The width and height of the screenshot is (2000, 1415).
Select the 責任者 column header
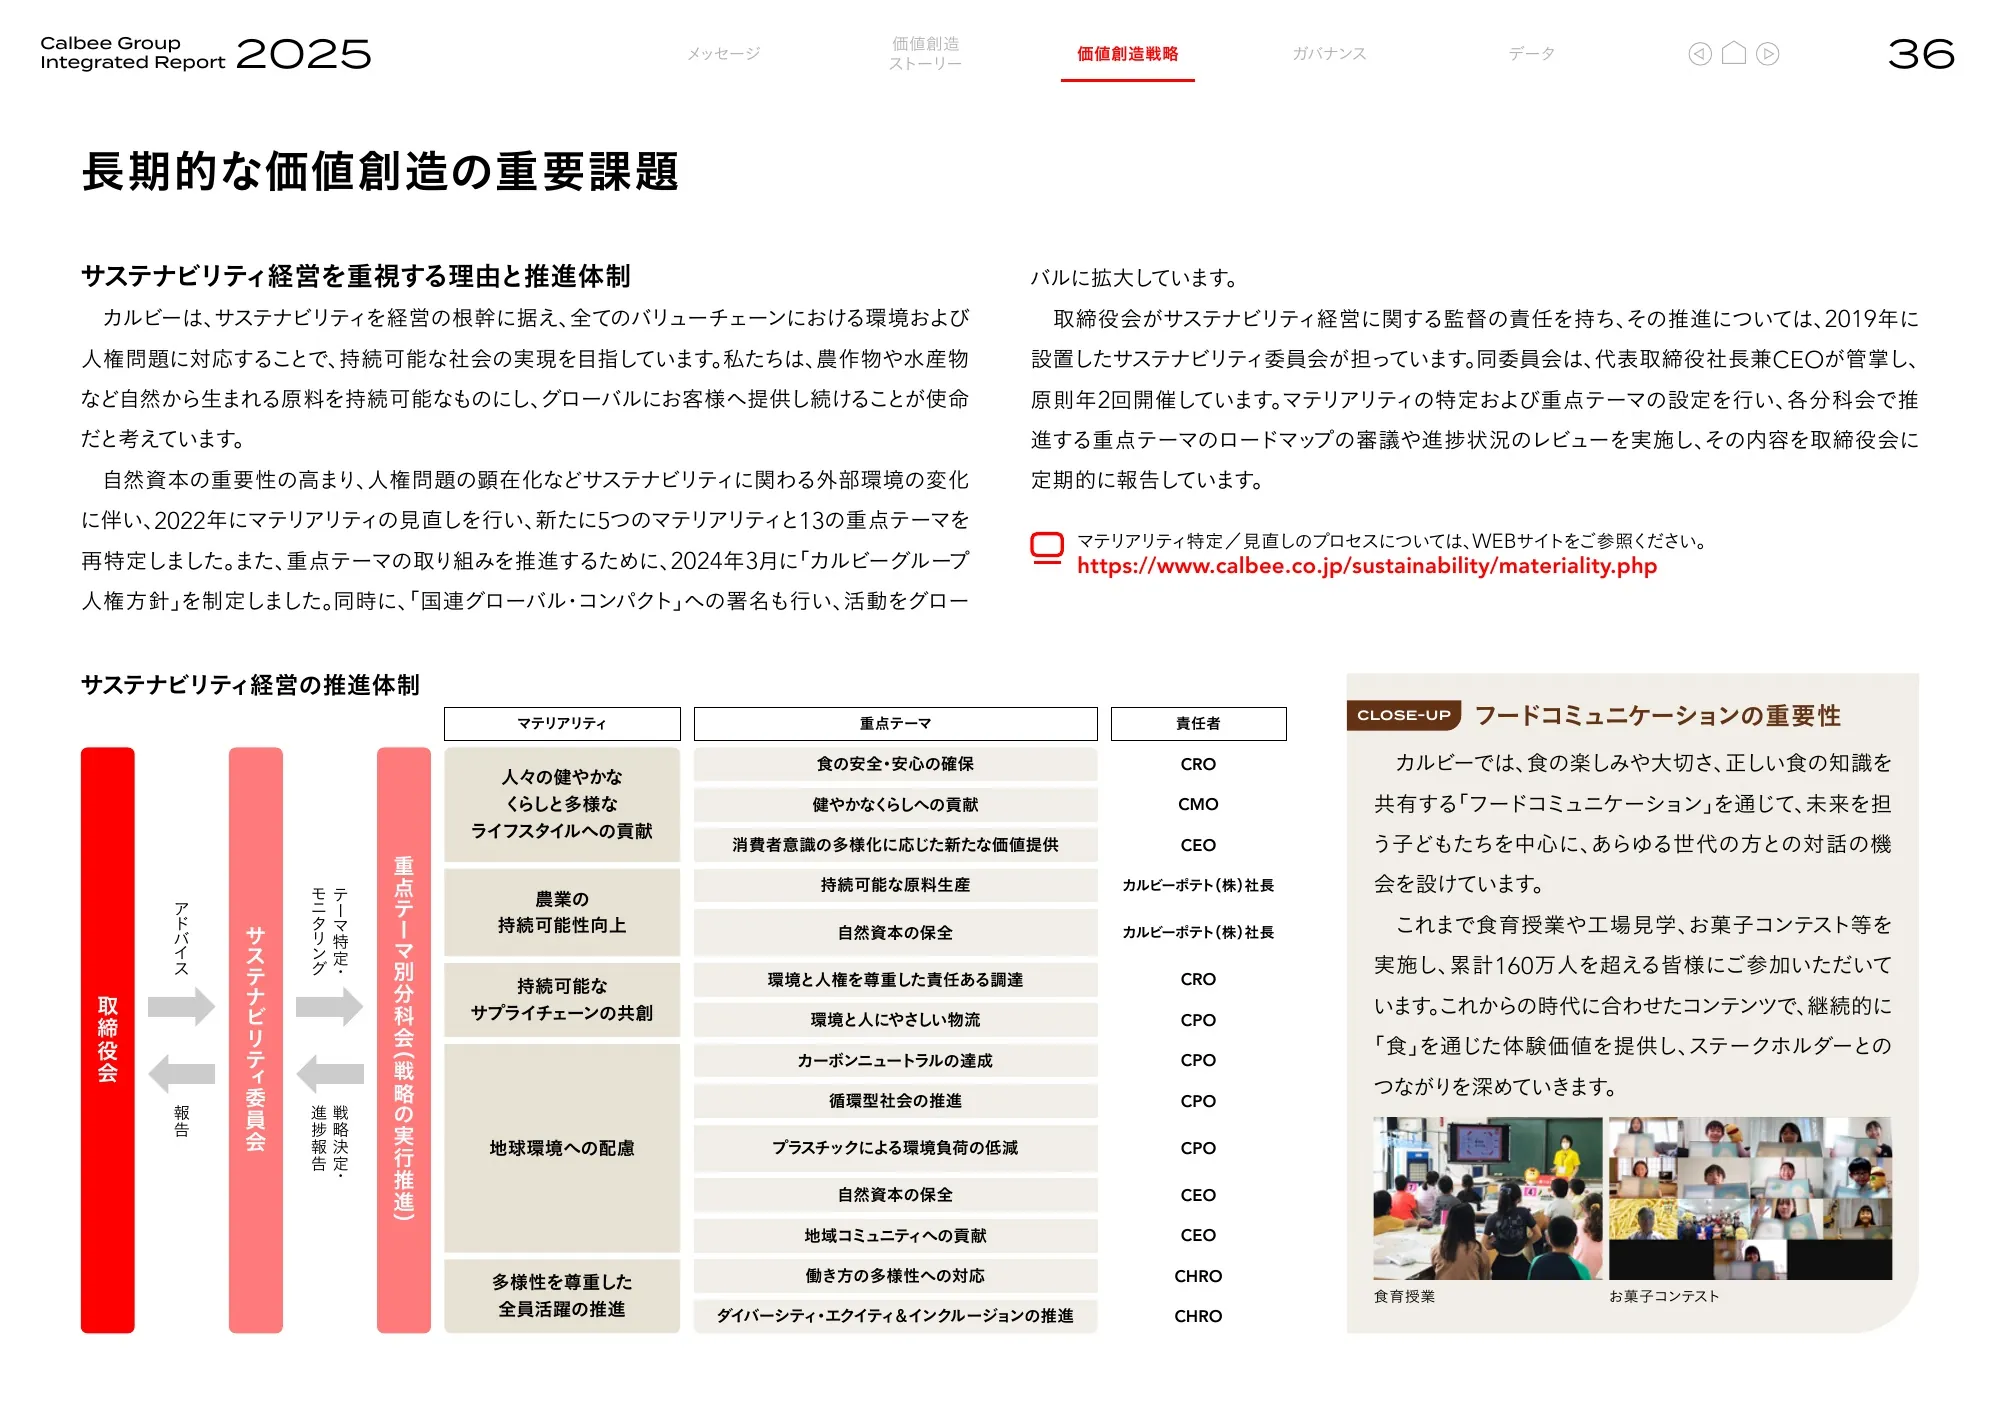1198,724
